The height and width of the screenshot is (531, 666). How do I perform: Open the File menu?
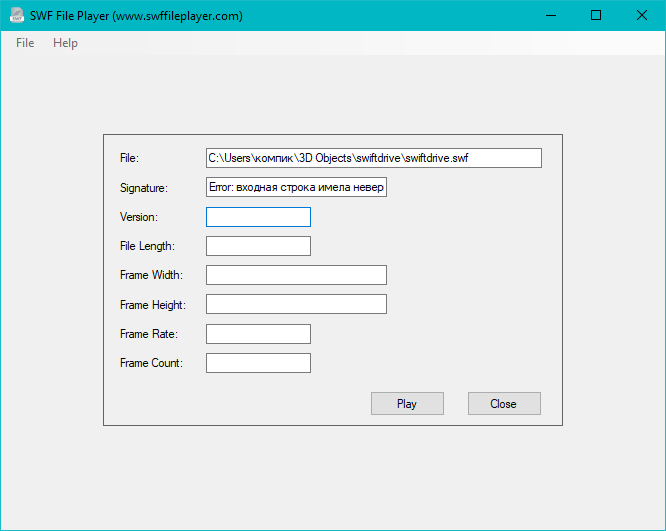click(x=25, y=43)
